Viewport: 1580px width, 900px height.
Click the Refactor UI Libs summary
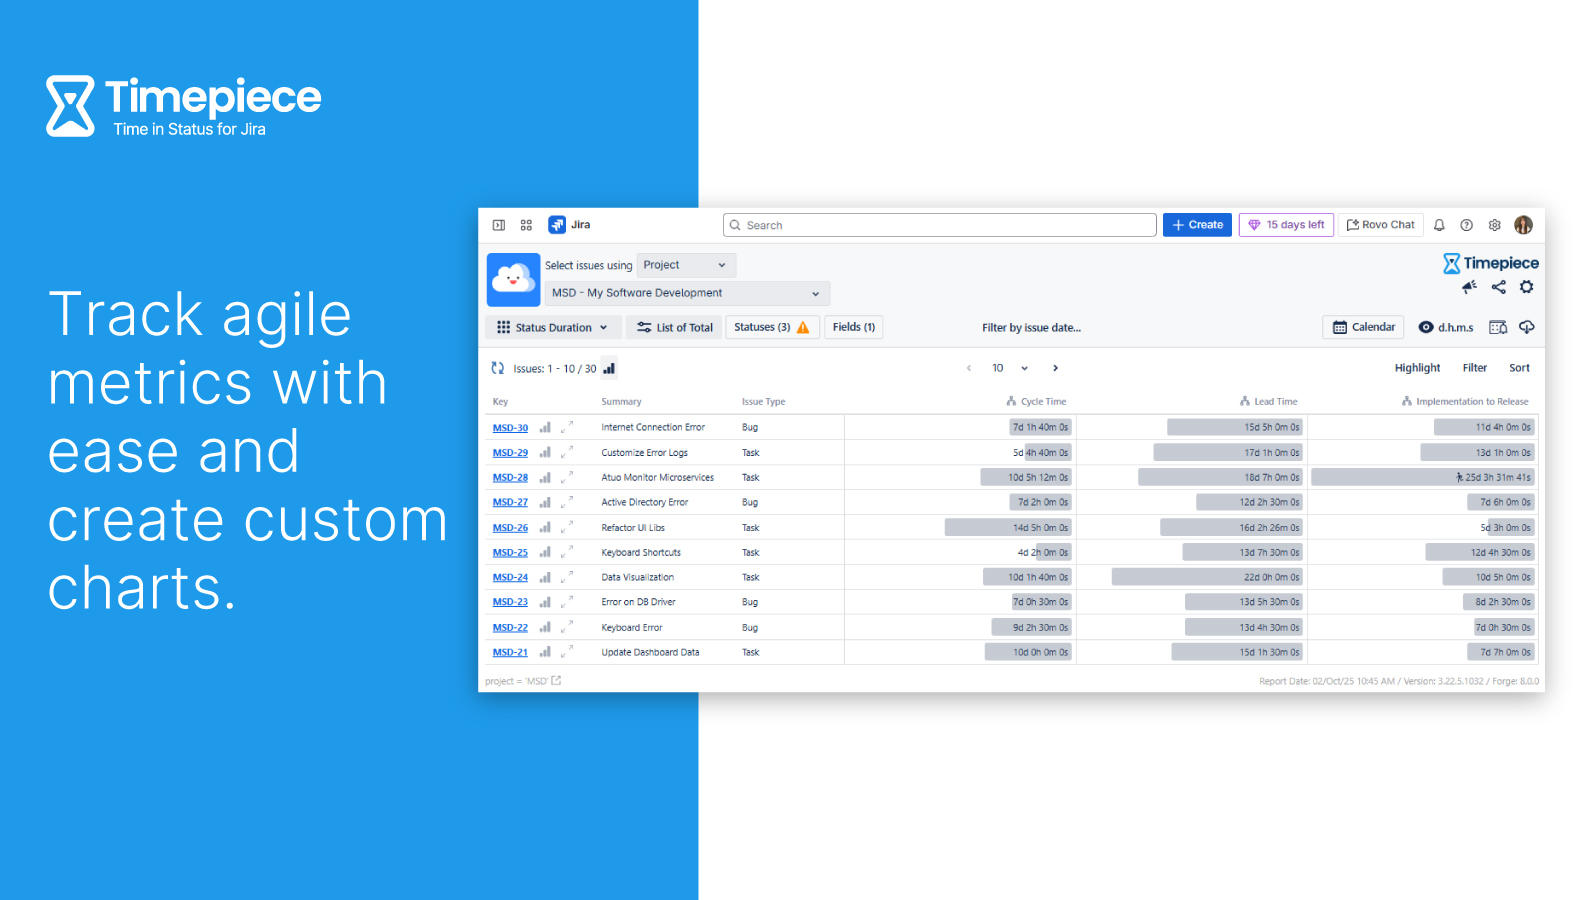tap(633, 528)
